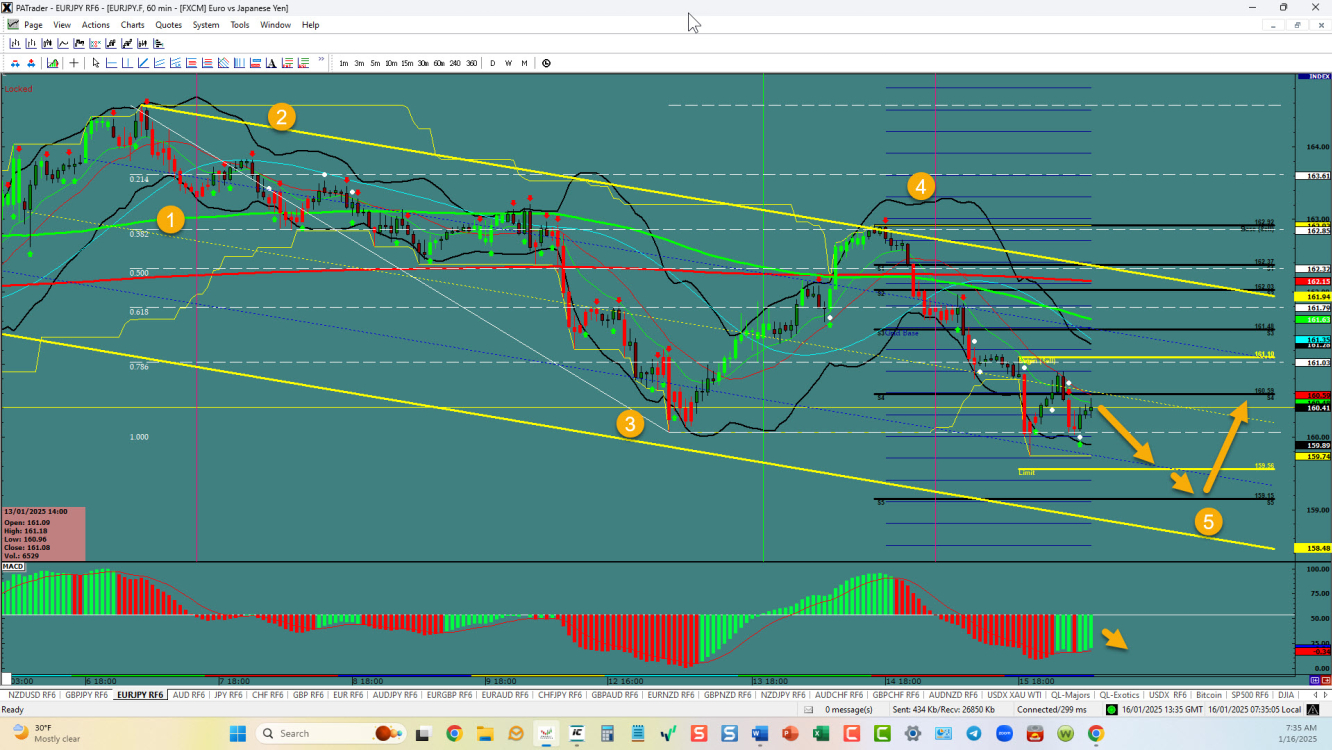This screenshot has height=750, width=1332.
Task: Click the Windows taskbar Search box
Action: 330,734
